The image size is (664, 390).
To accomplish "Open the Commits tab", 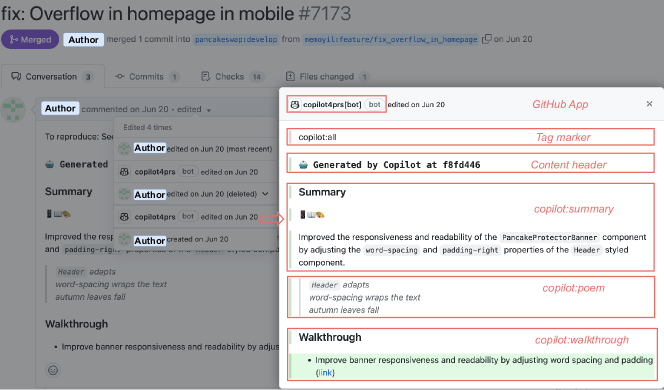I will 147,77.
